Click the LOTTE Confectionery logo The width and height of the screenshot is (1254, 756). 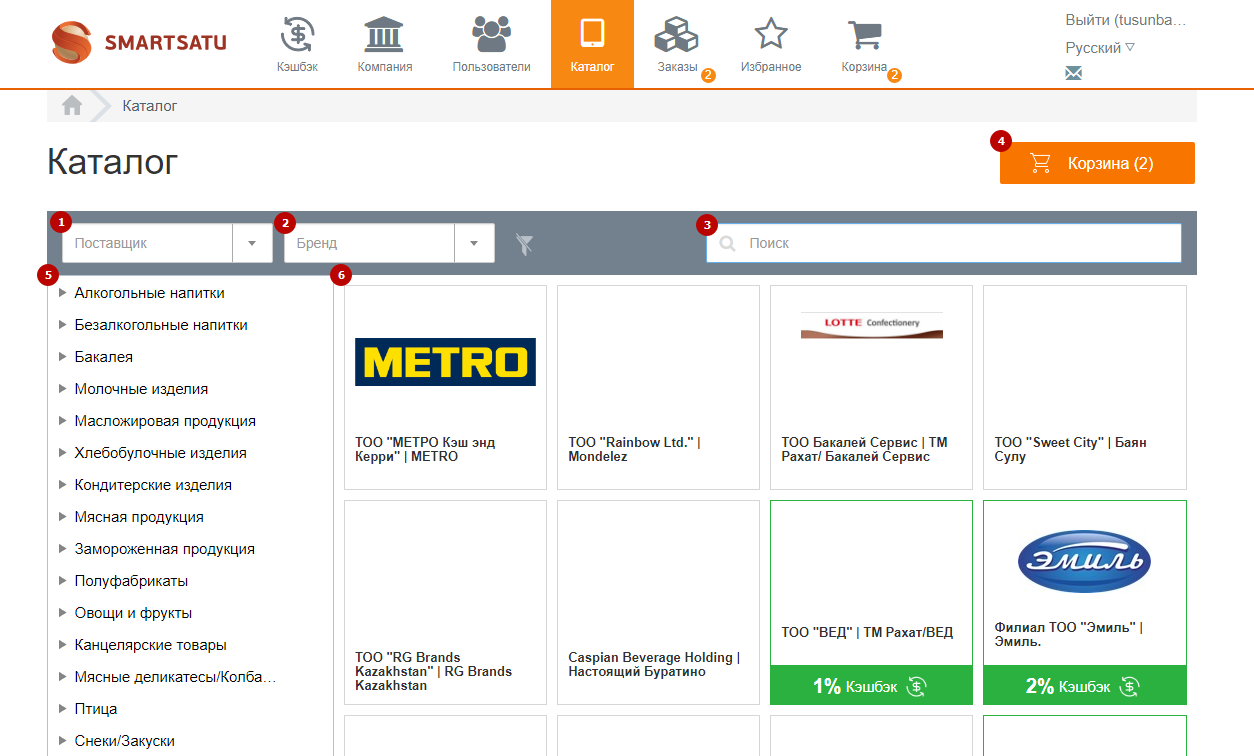872,325
